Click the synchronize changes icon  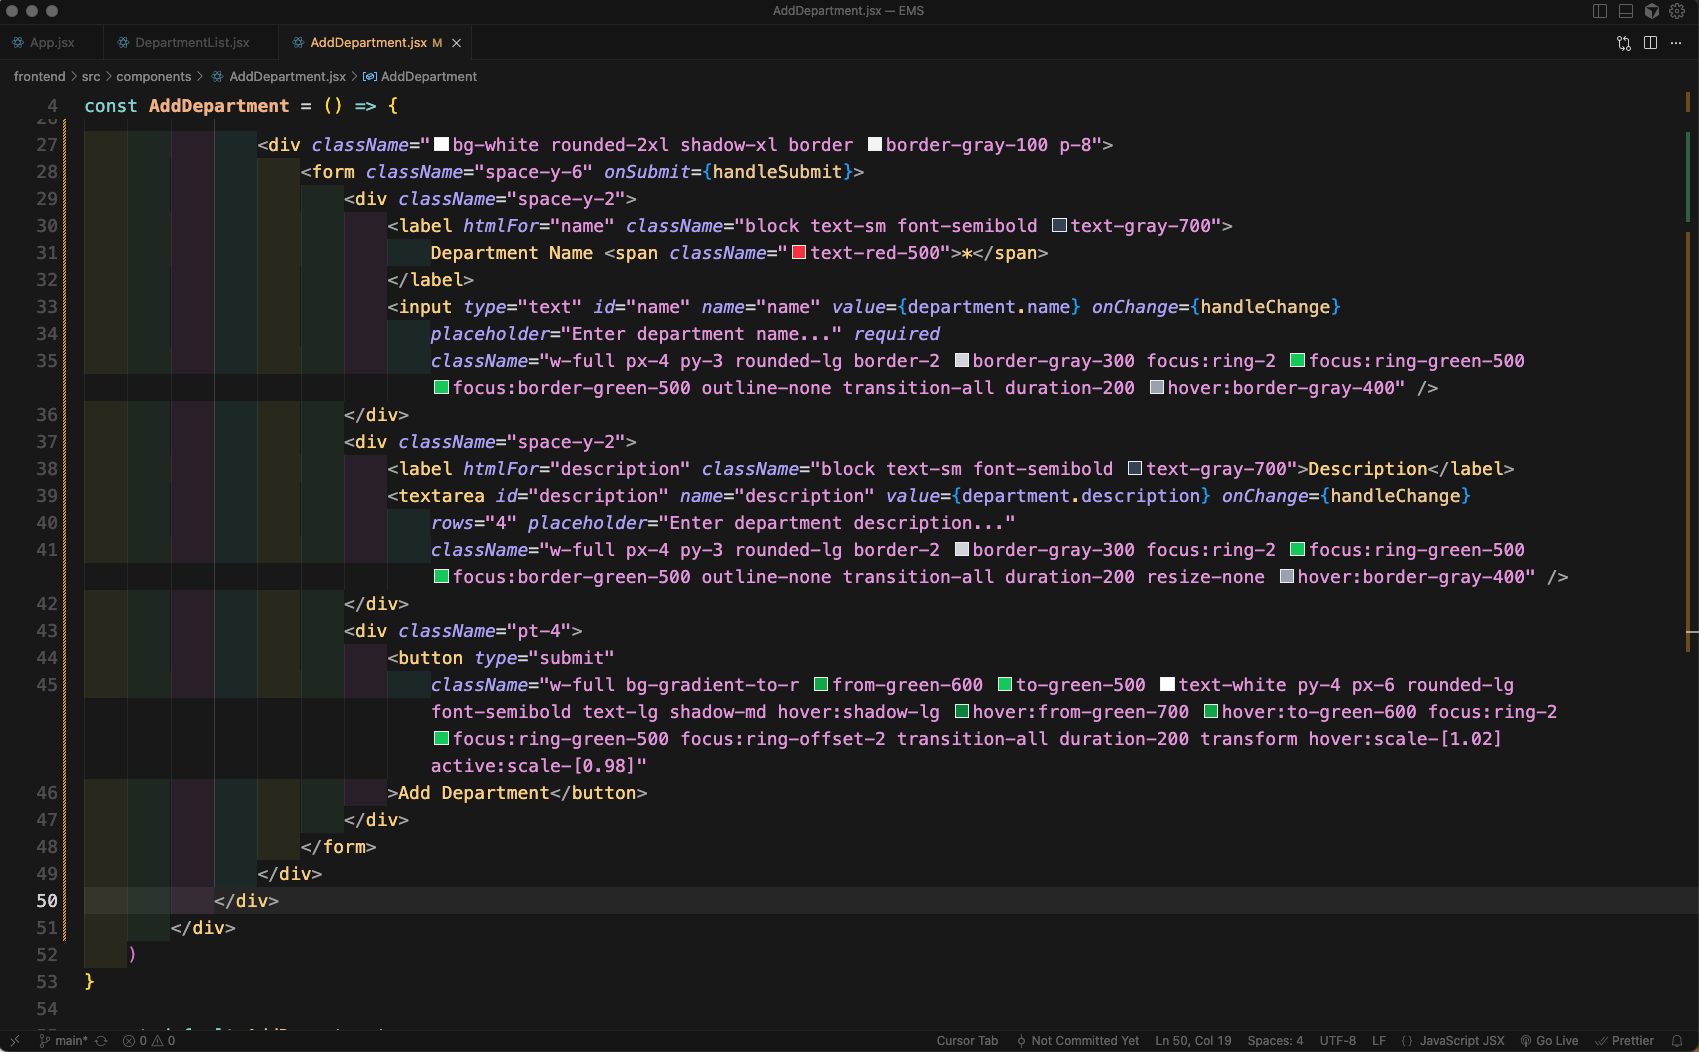click(101, 1041)
